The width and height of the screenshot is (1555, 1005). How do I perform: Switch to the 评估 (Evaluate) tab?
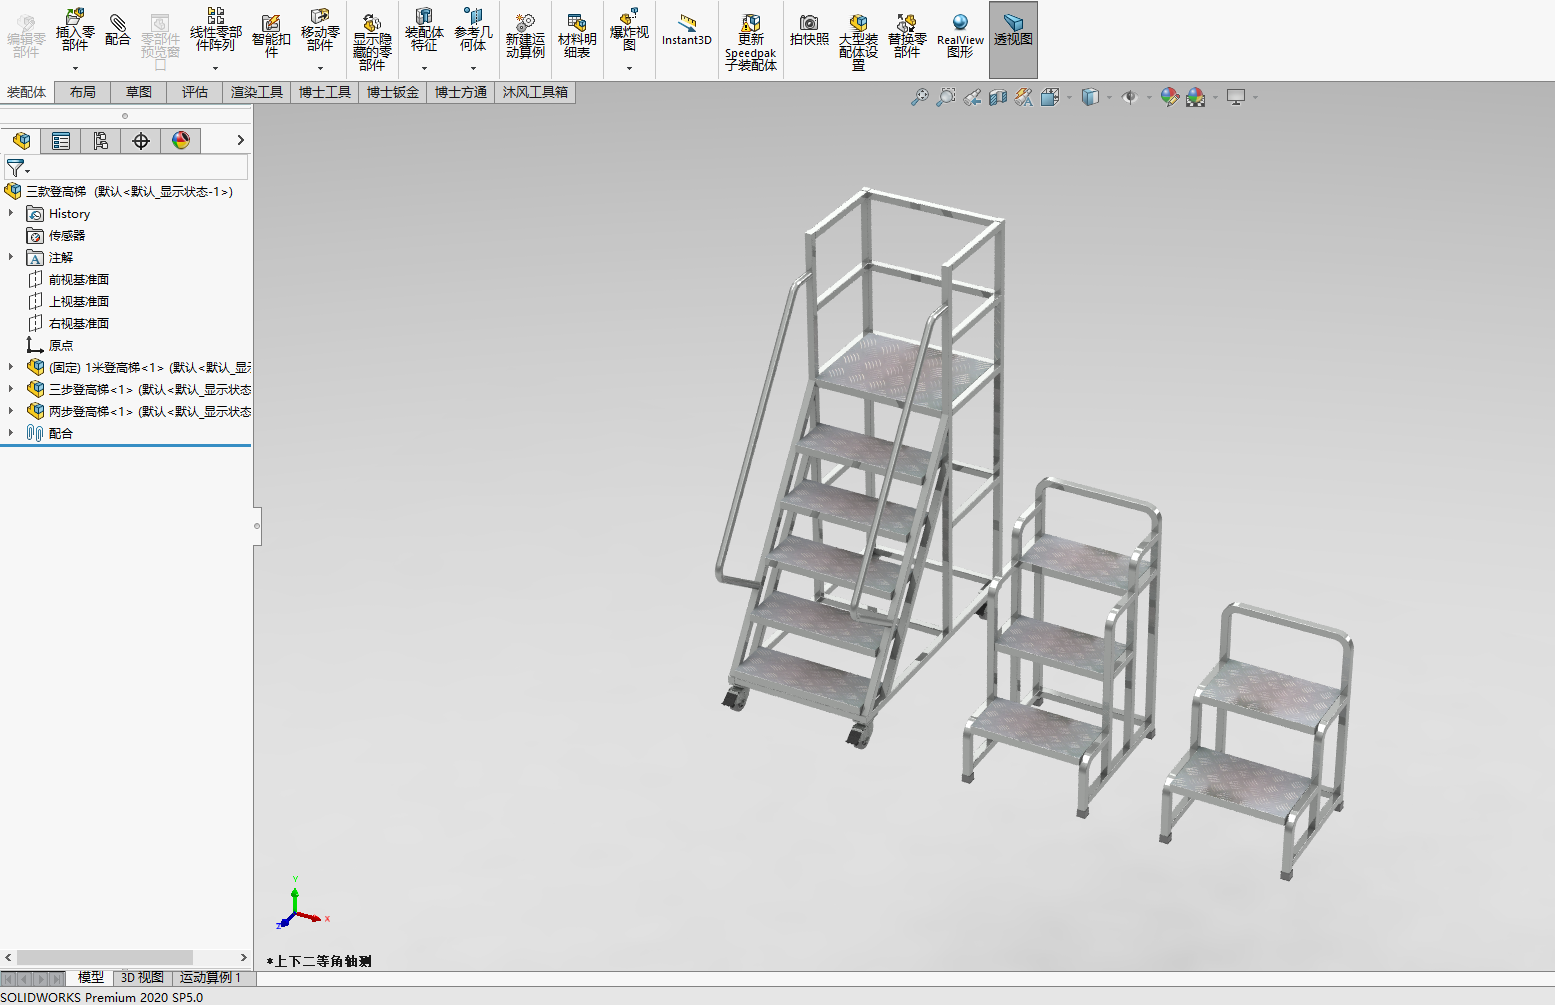195,92
